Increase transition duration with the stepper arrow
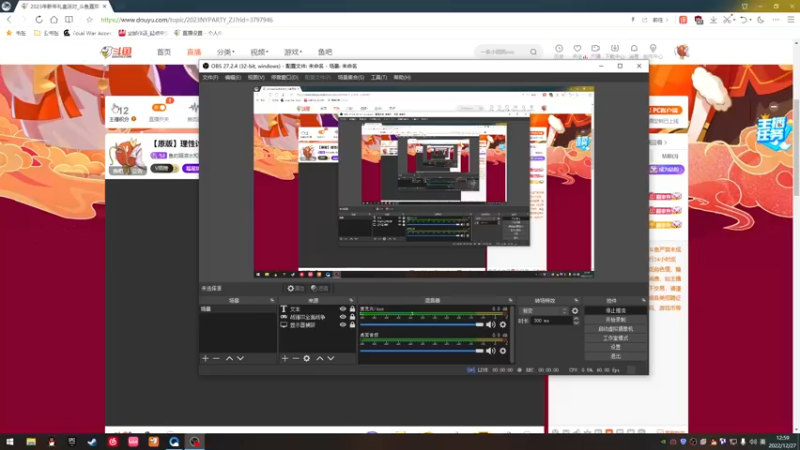This screenshot has height=450, width=800. coord(576,318)
